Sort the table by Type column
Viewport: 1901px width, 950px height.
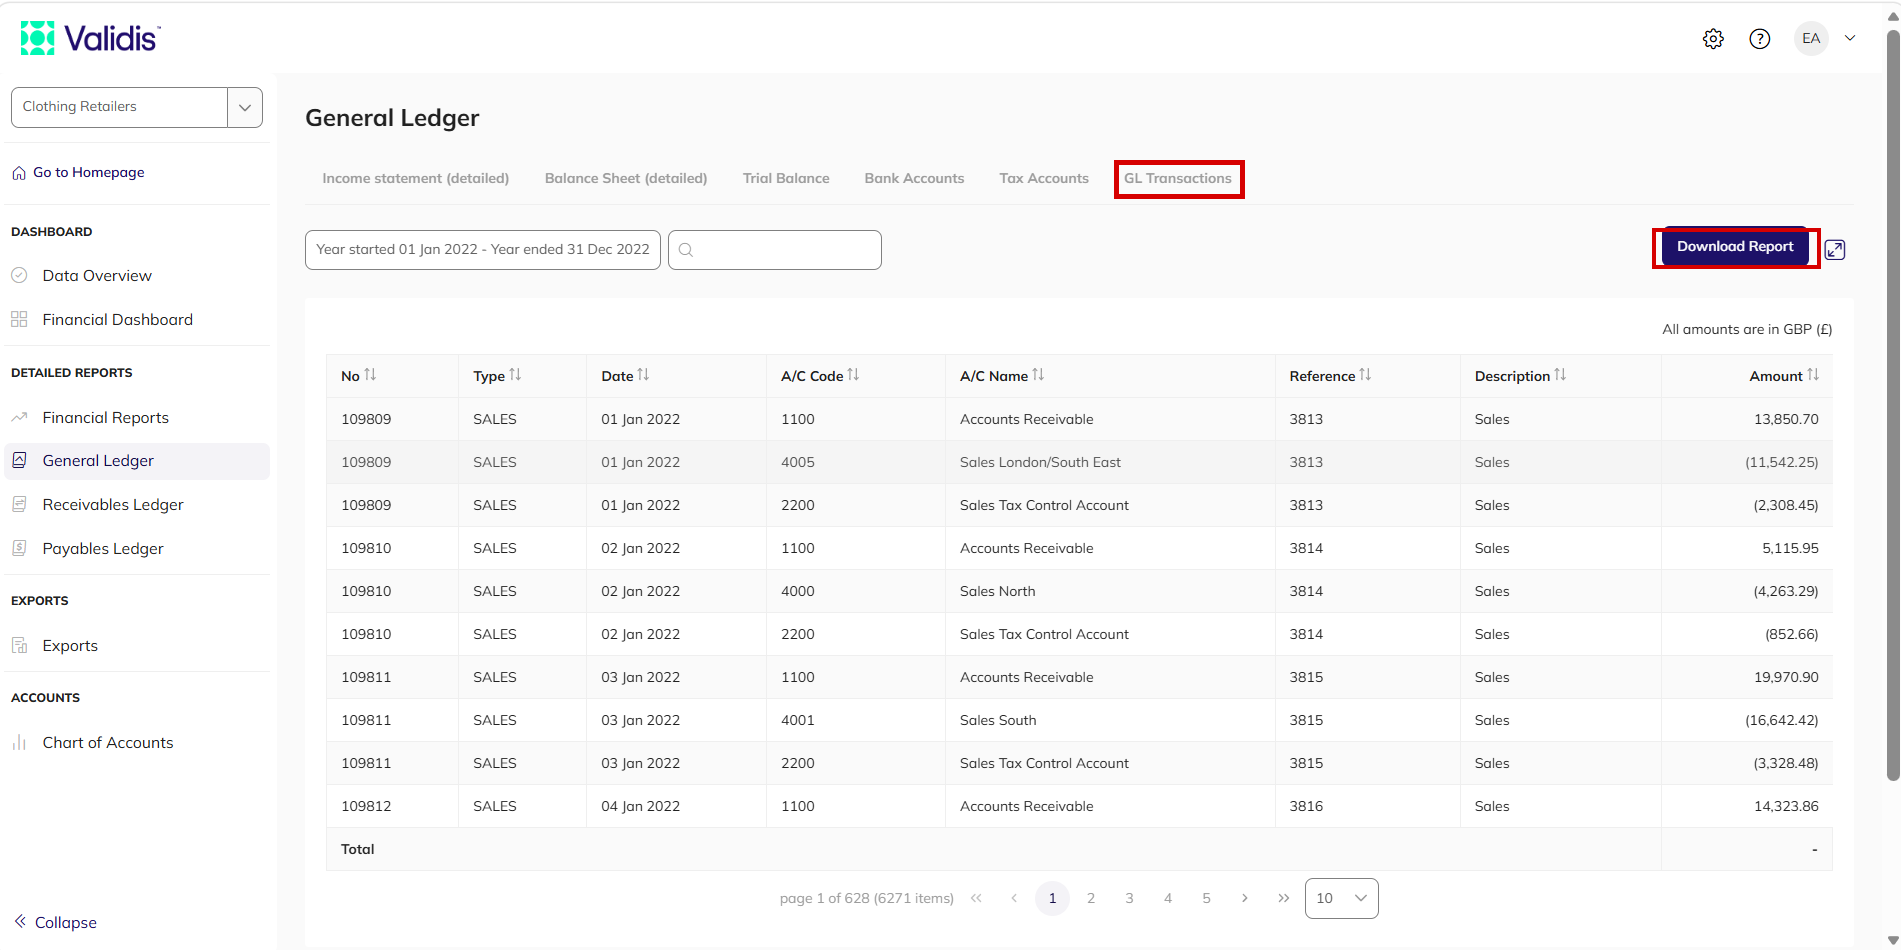coord(515,375)
